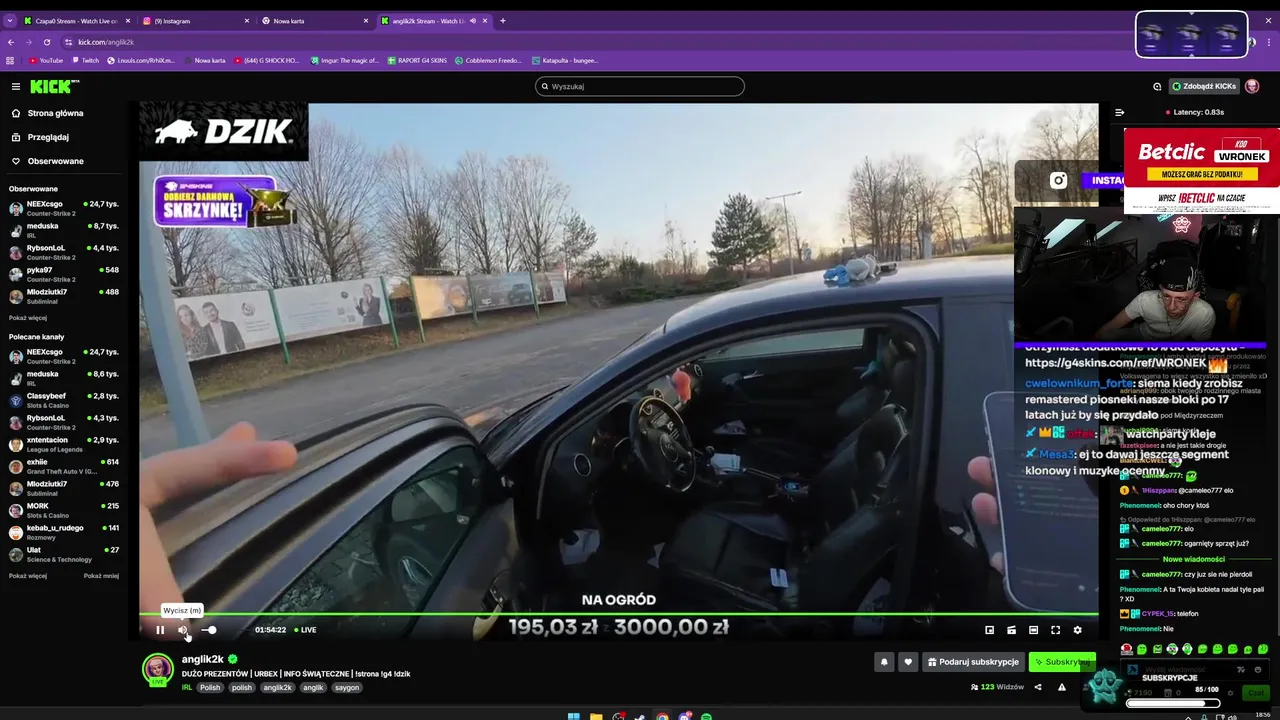Open a new browser tab

coord(503,21)
